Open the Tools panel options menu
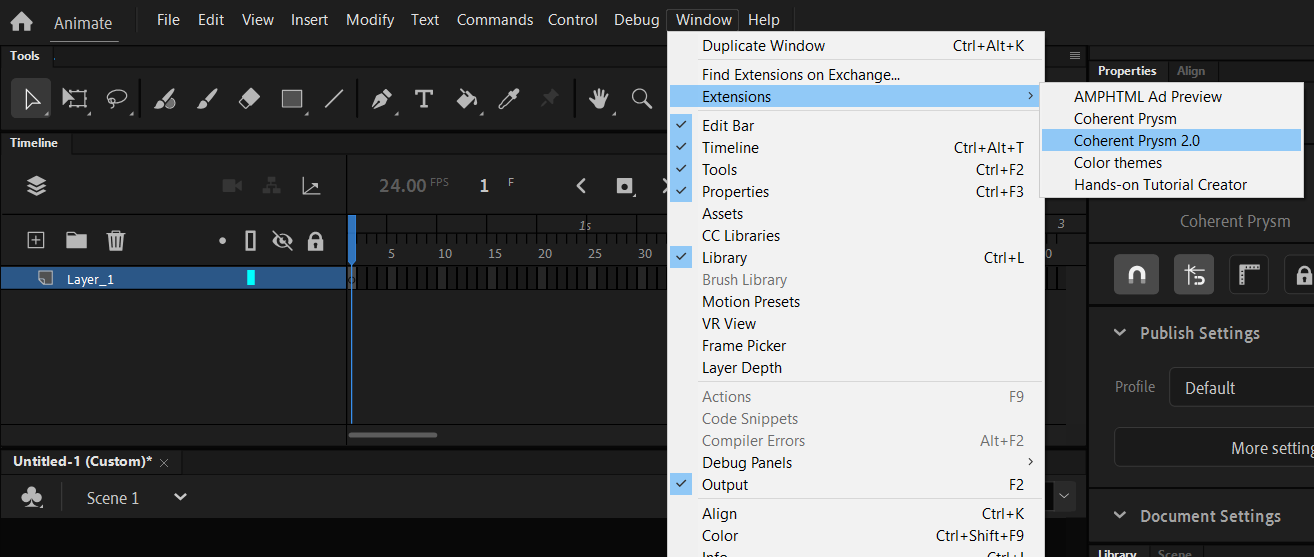The height and width of the screenshot is (557, 1314). tap(1075, 56)
